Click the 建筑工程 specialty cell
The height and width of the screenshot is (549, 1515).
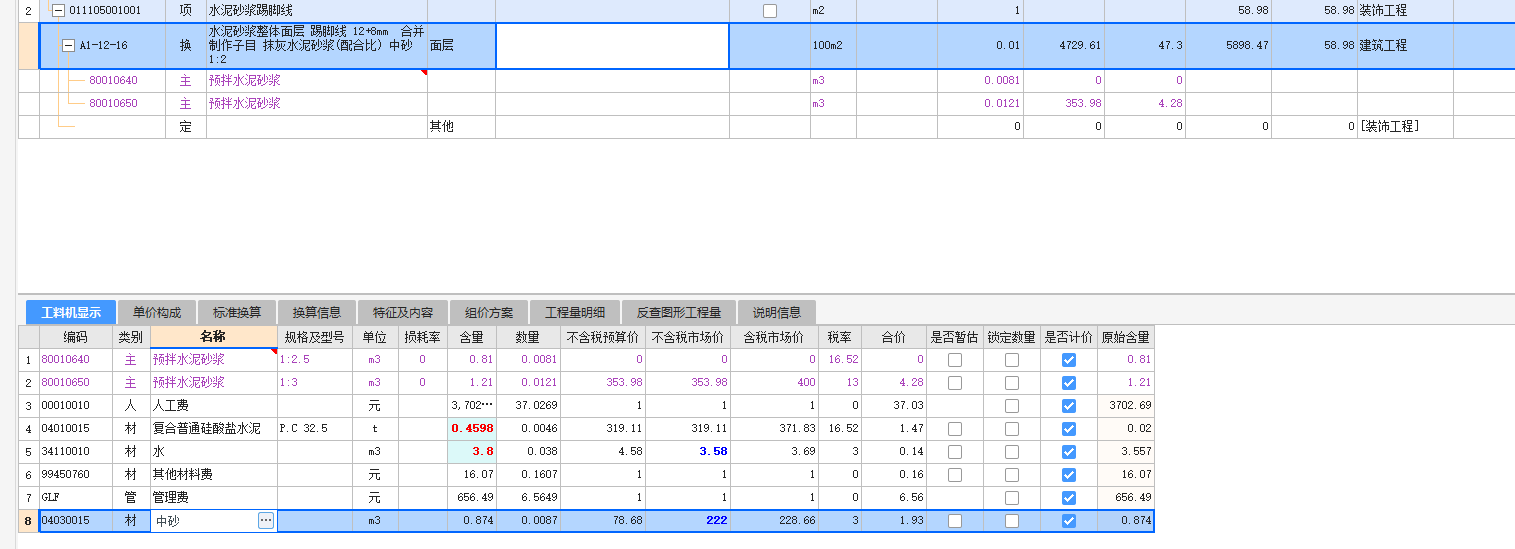[x=1405, y=45]
